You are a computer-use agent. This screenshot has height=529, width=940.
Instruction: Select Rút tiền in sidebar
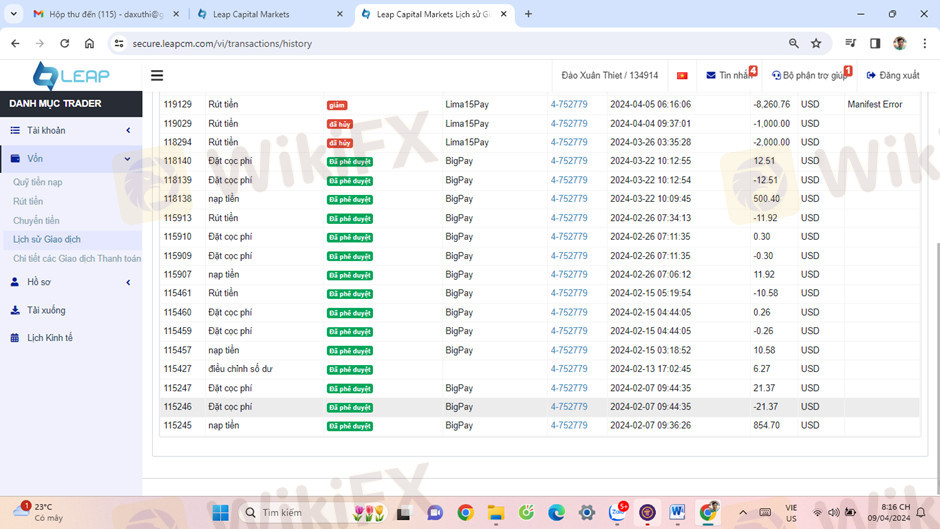[28, 202]
